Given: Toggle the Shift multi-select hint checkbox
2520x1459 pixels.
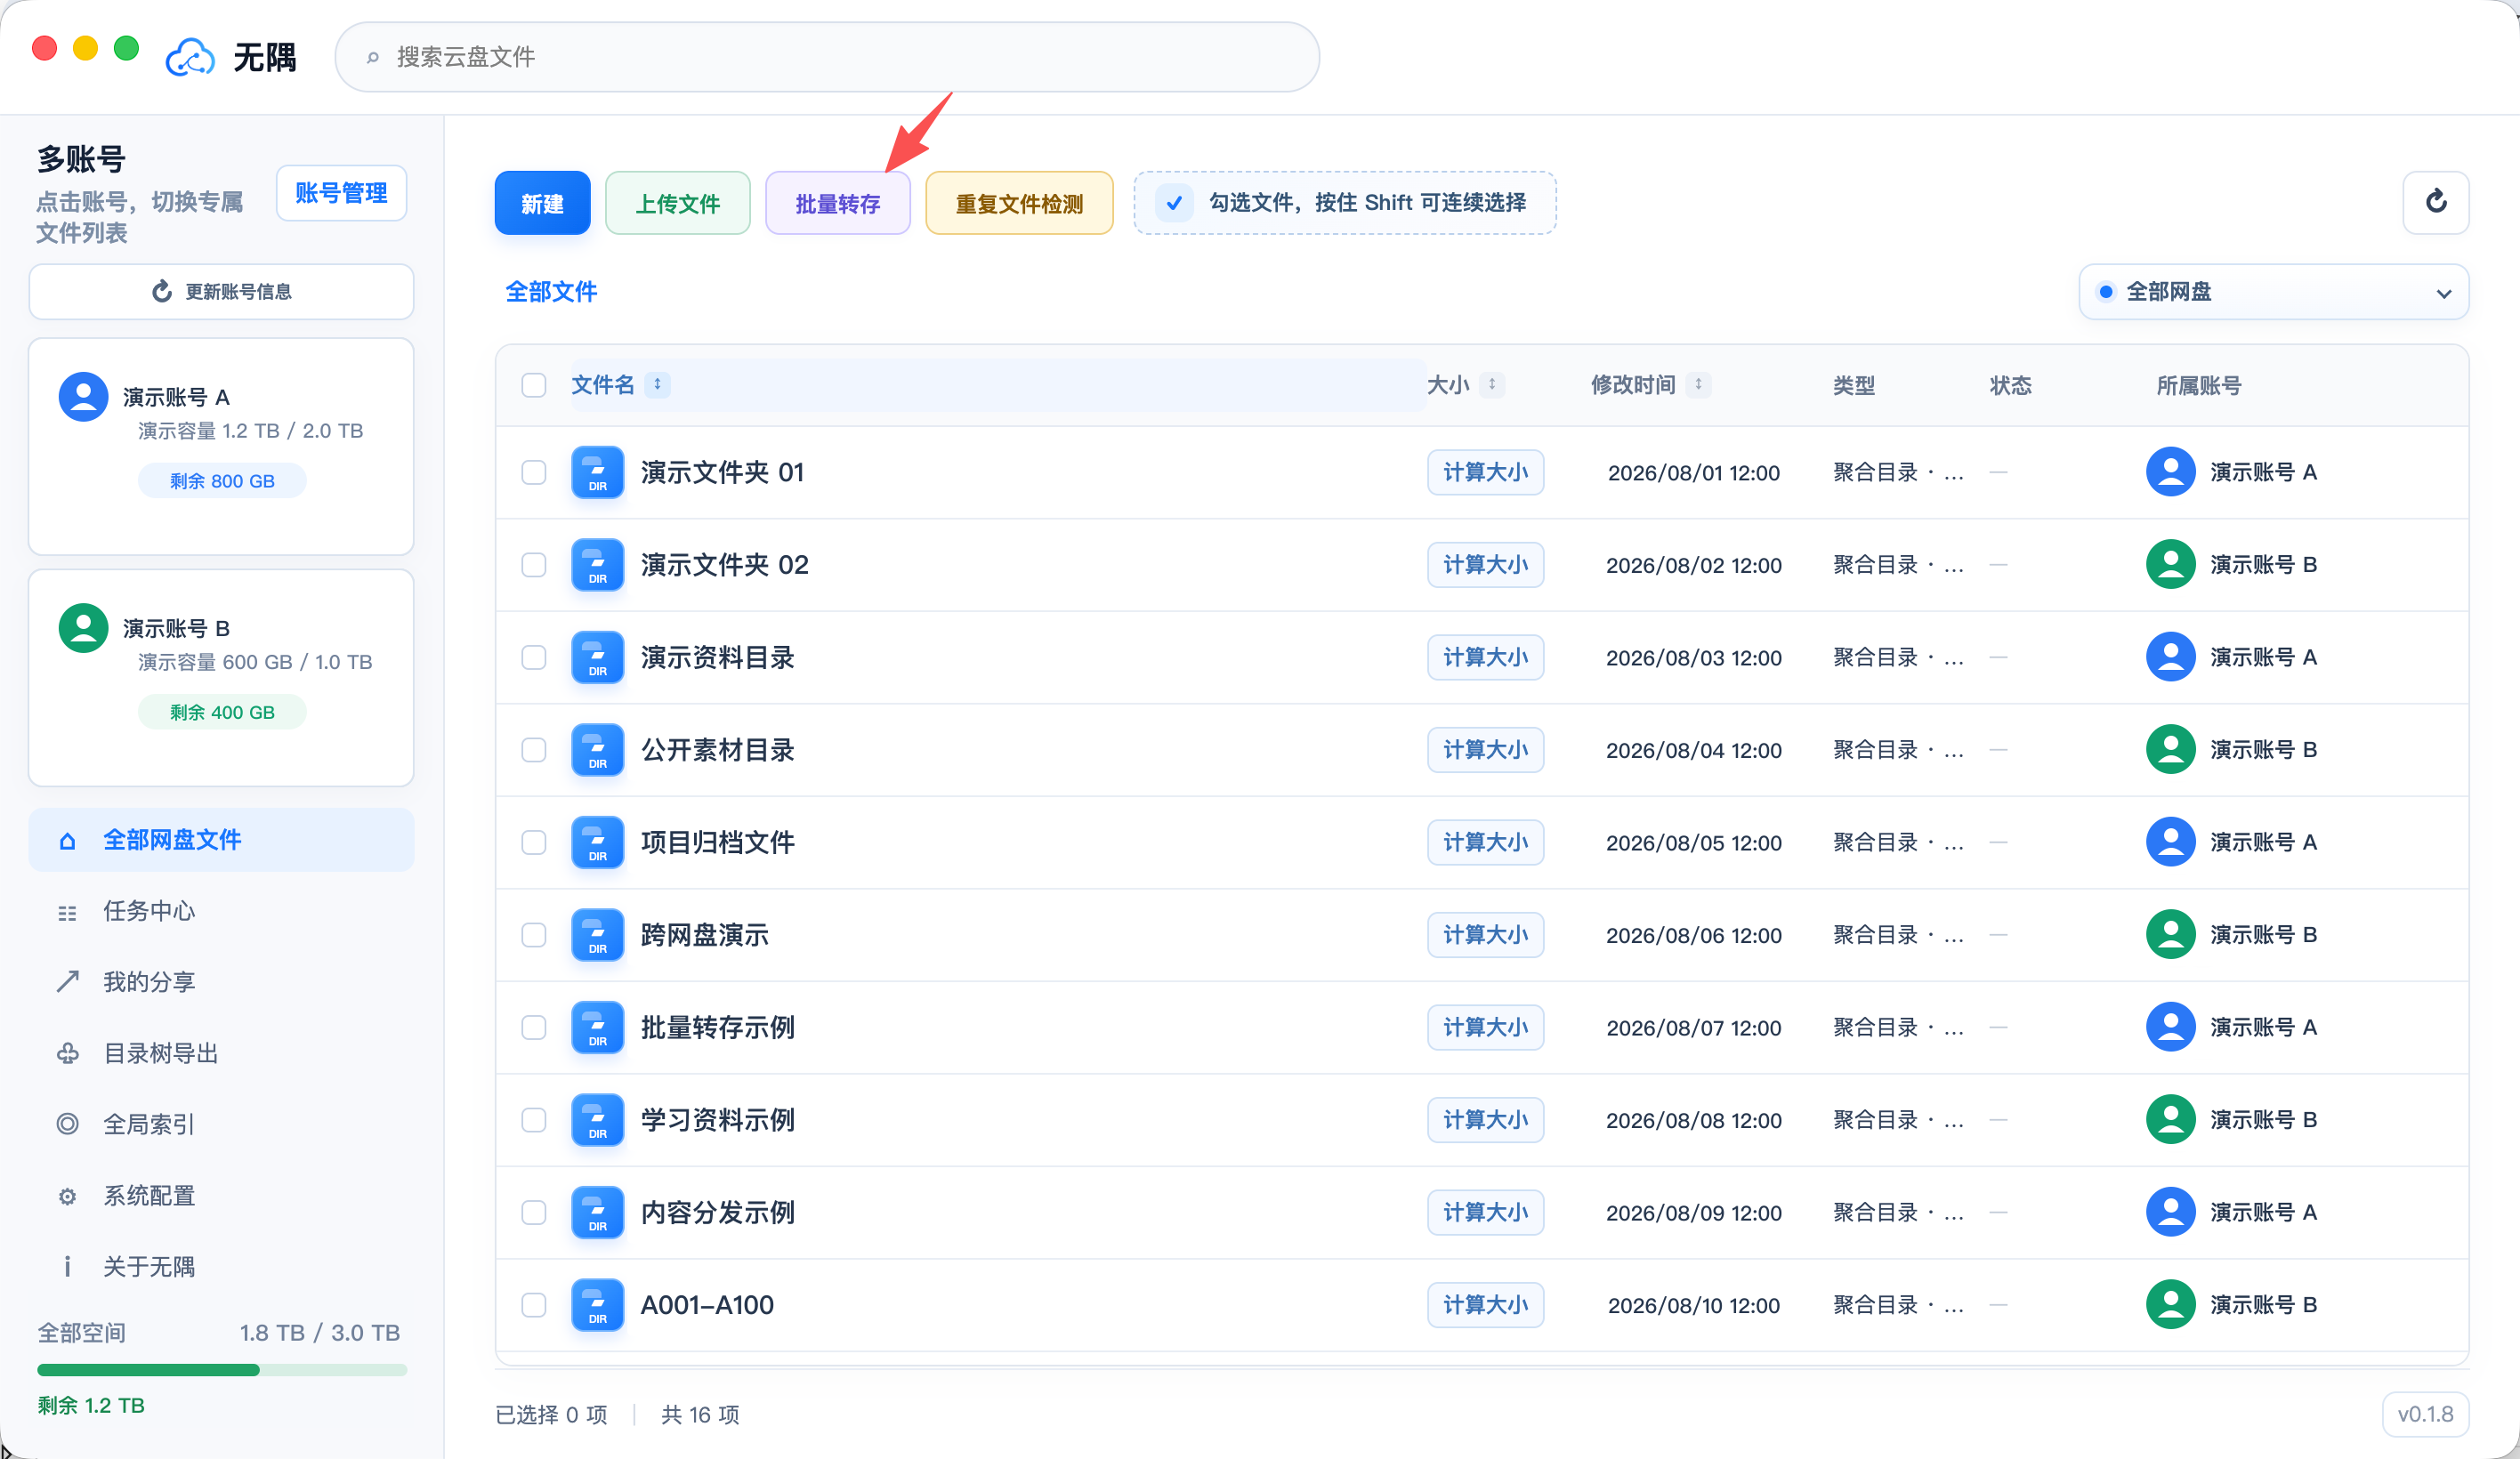Looking at the screenshot, I should click(1174, 203).
